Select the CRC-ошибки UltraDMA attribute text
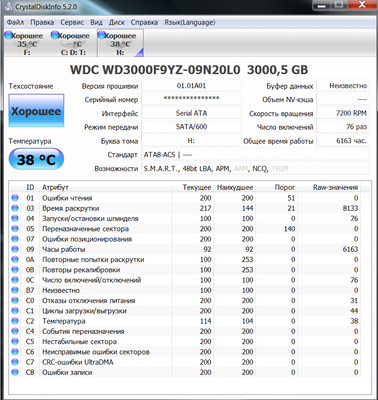This screenshot has height=400, width=378. pos(78,362)
